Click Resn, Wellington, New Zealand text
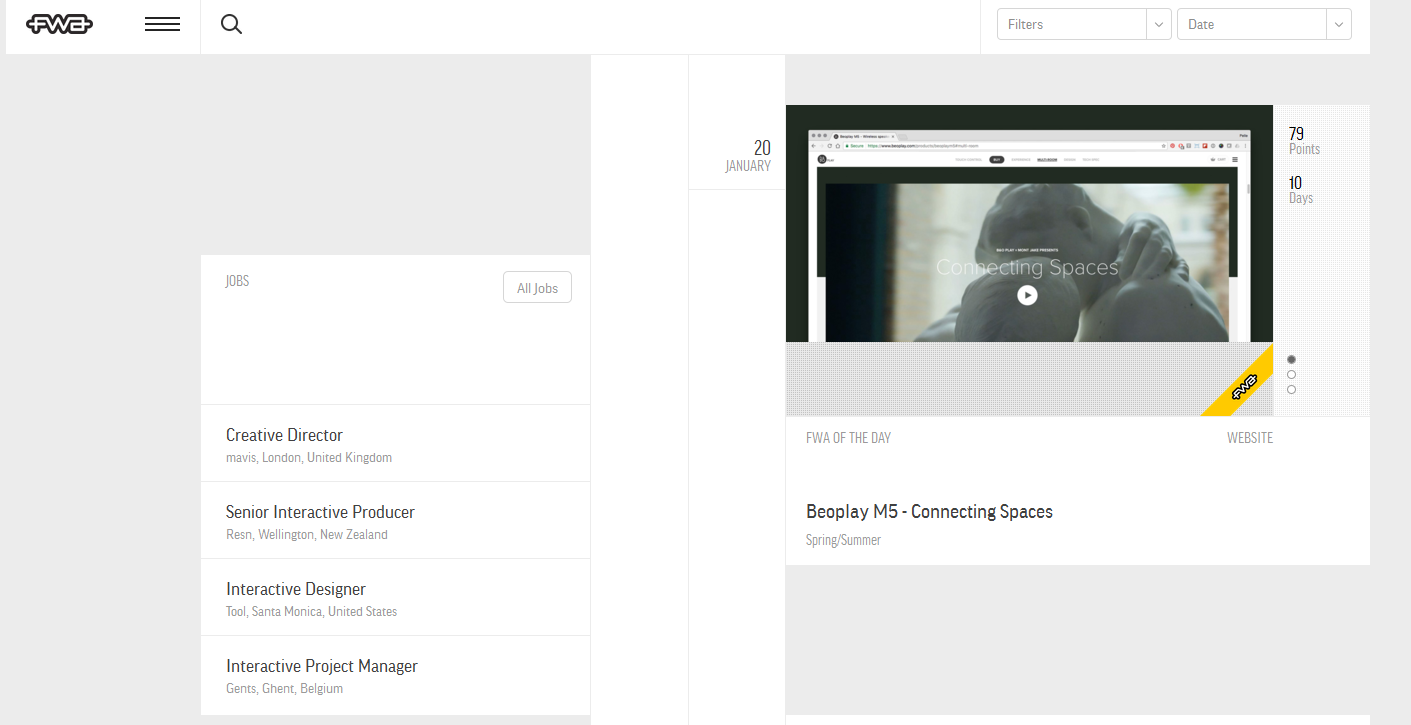Screen dimensions: 1411x725 pyautogui.click(x=307, y=535)
